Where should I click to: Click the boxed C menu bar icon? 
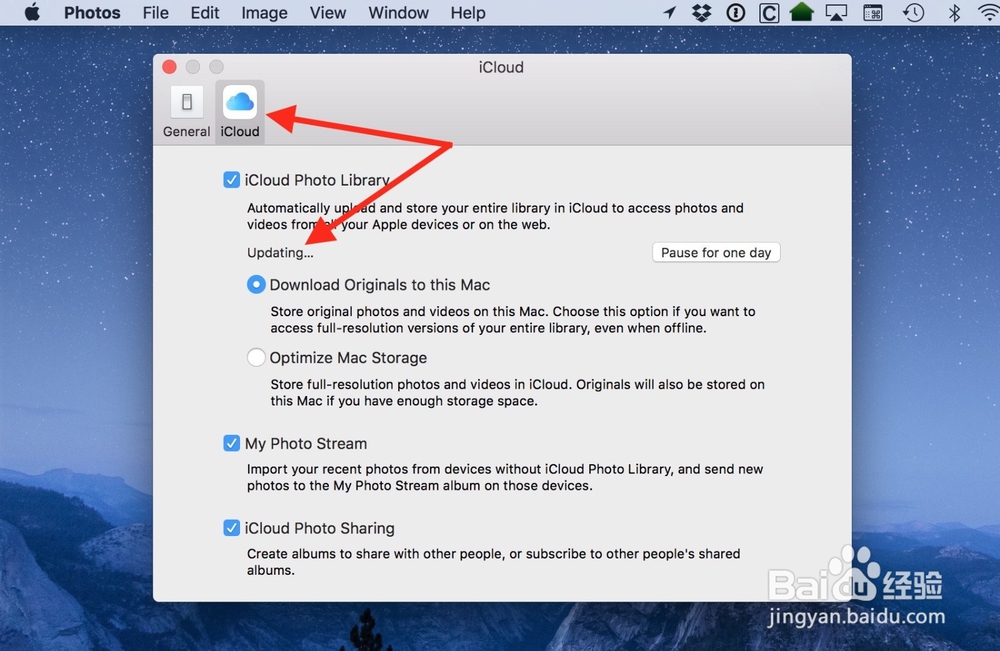(769, 13)
